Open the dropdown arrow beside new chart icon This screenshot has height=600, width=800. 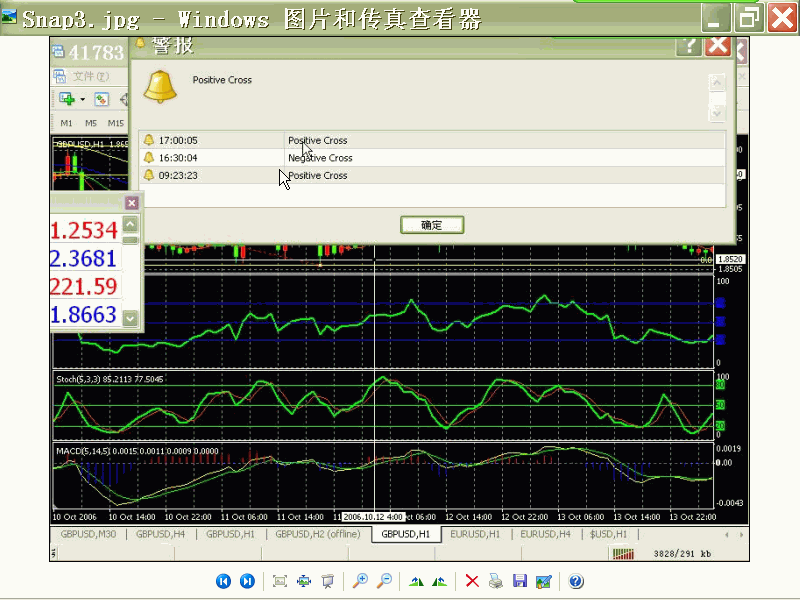(x=83, y=99)
